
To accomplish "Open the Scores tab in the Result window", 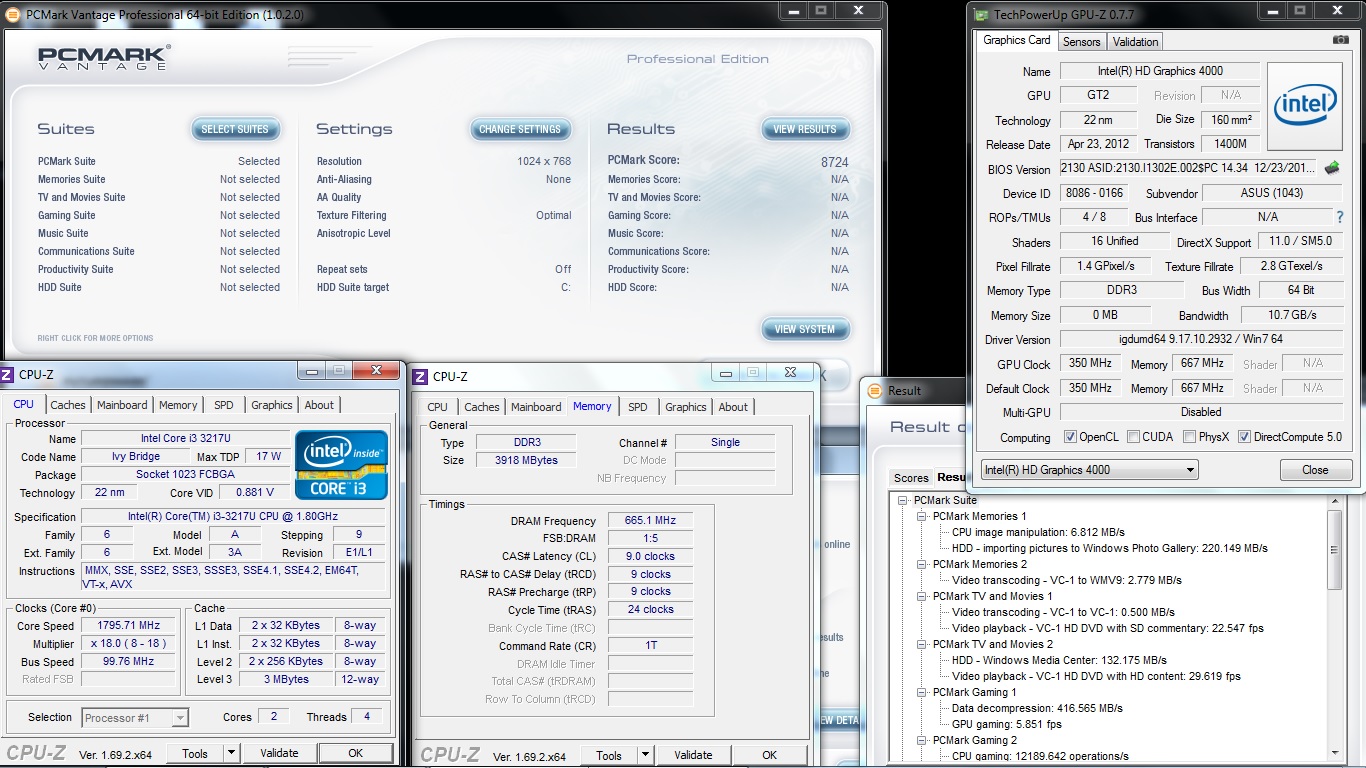I will coord(911,478).
